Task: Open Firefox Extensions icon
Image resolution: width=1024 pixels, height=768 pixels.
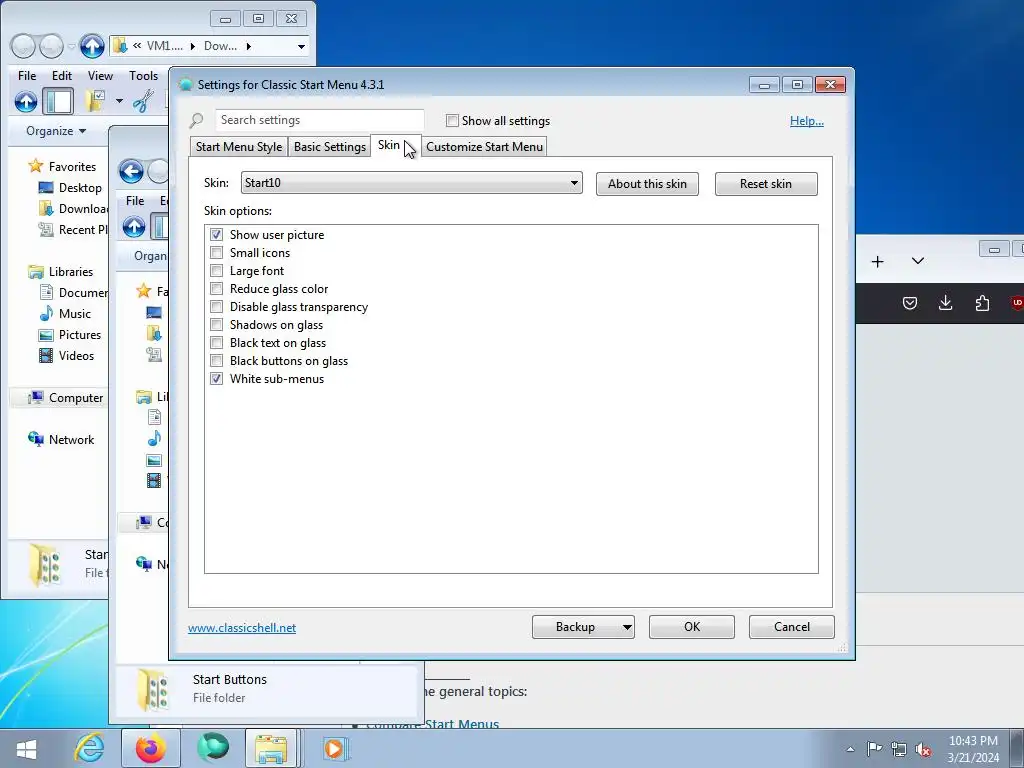Action: [982, 303]
